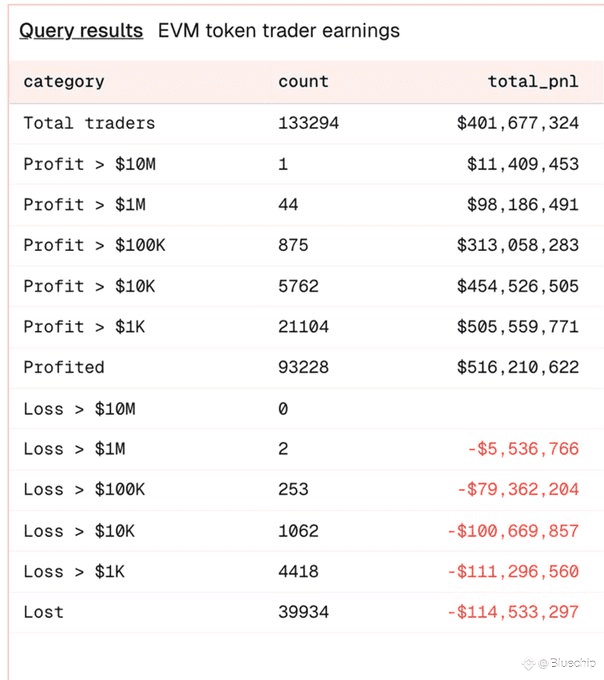Sort by the total_pnl column header

tap(533, 82)
